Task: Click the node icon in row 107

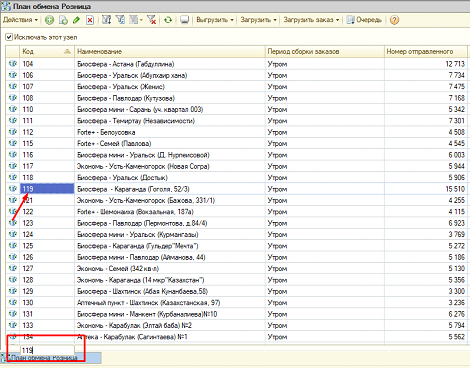Action: 13,86
